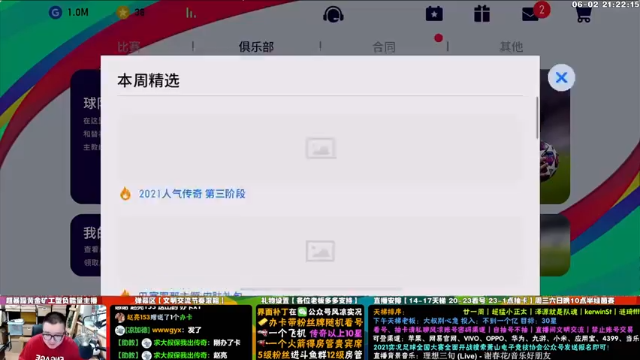Switch to the 俱乐部 tab

pos(256,47)
